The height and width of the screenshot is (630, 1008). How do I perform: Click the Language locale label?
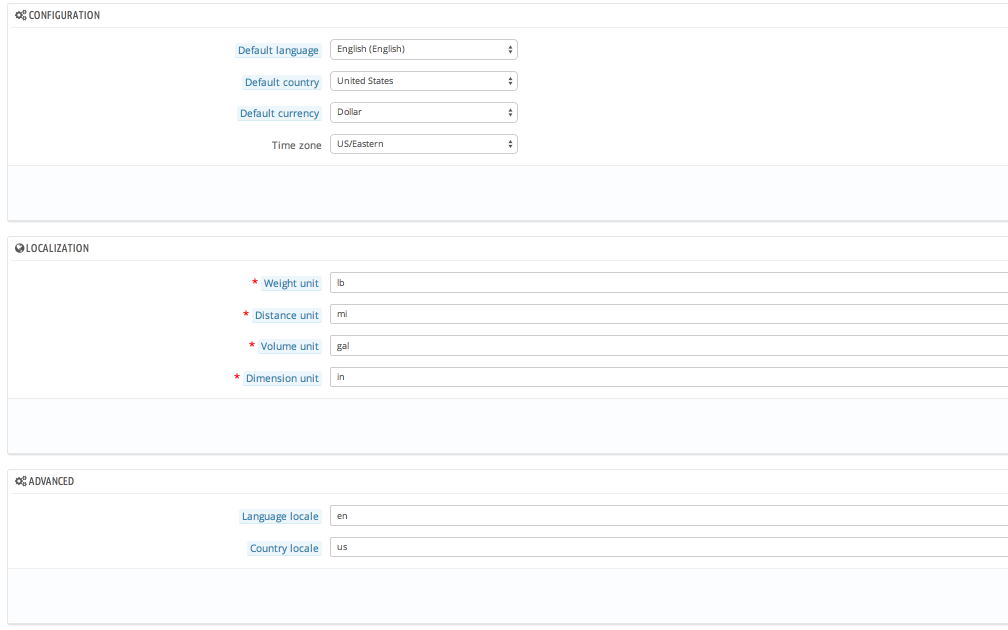coord(280,517)
